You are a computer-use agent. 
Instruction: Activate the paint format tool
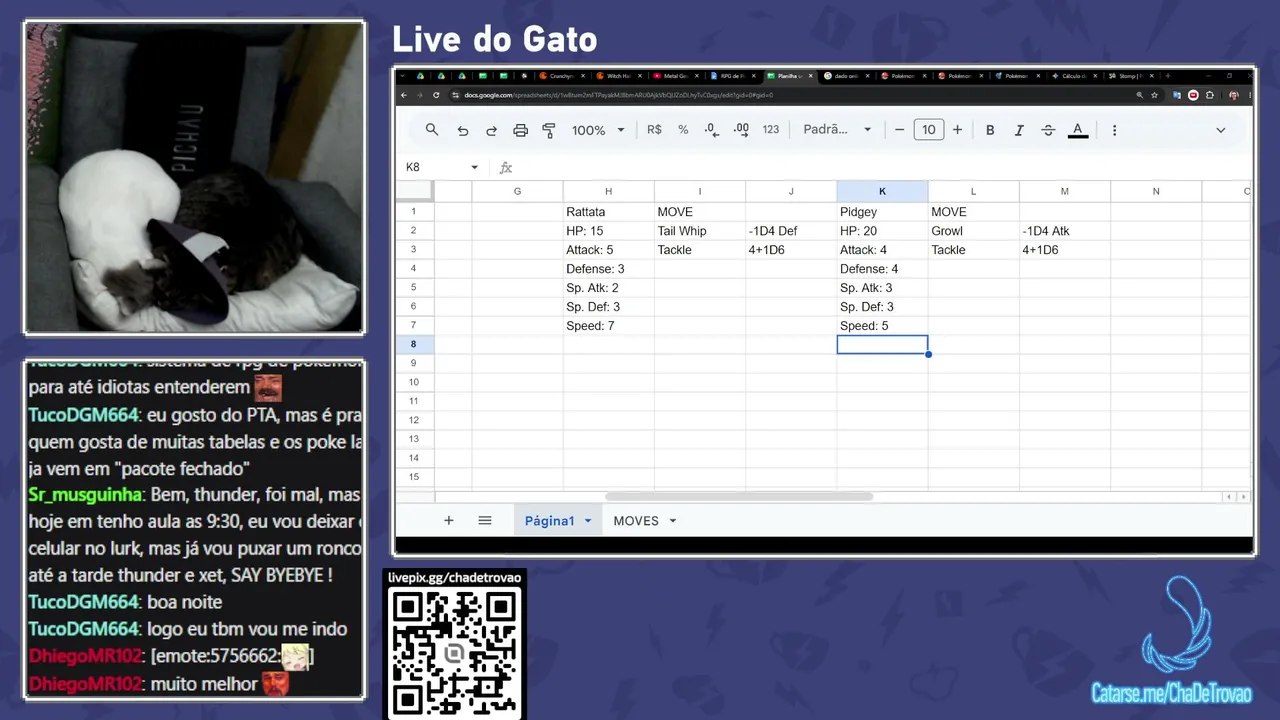coord(549,130)
